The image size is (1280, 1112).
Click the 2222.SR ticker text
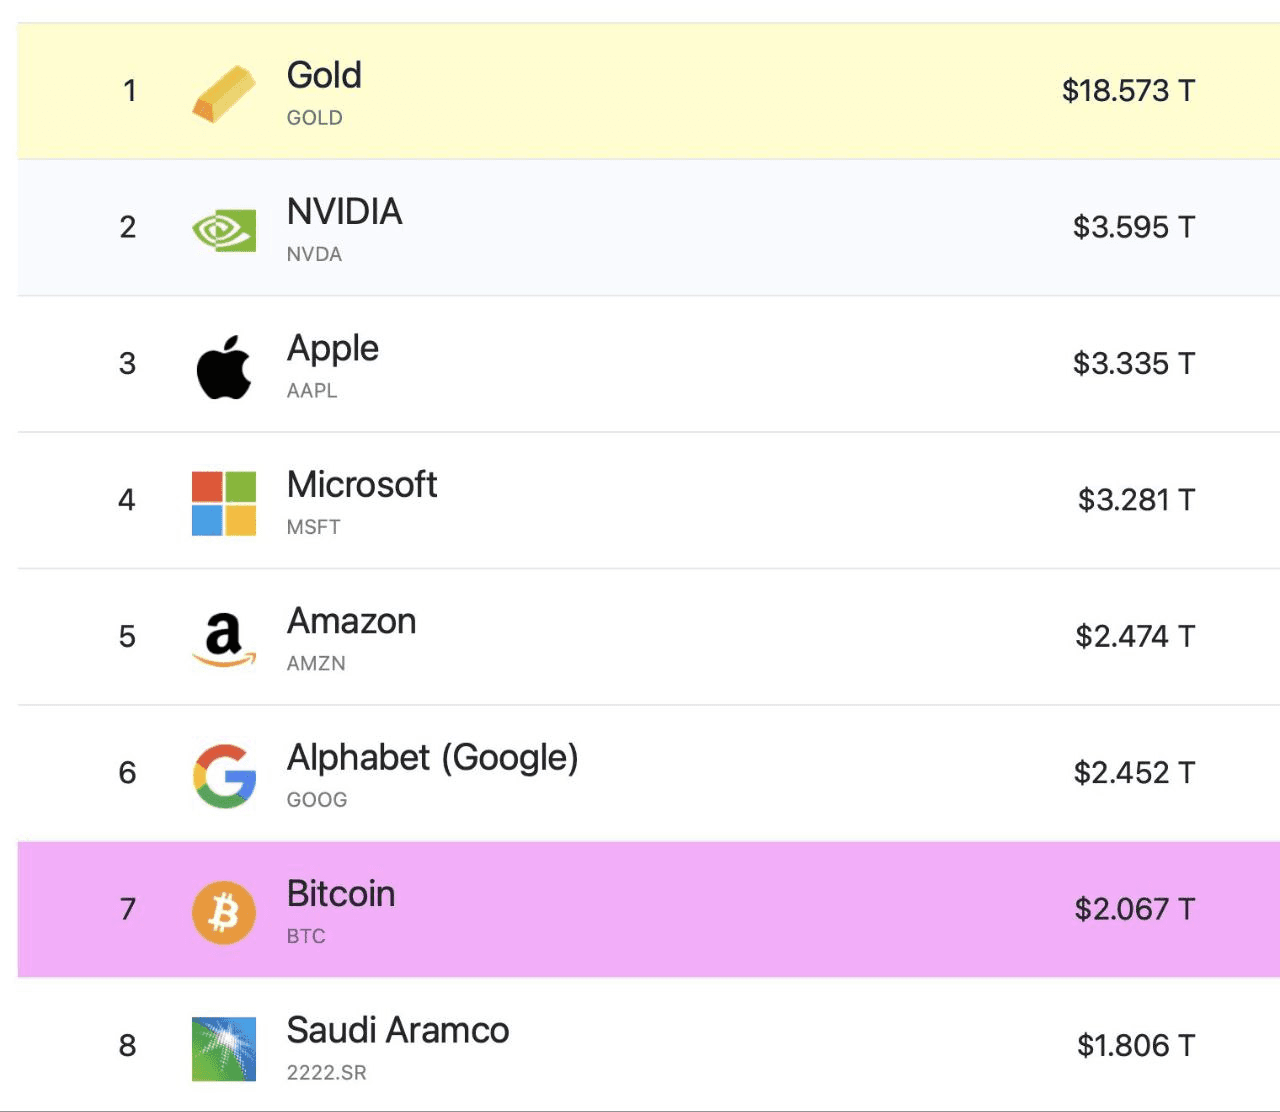(327, 1073)
